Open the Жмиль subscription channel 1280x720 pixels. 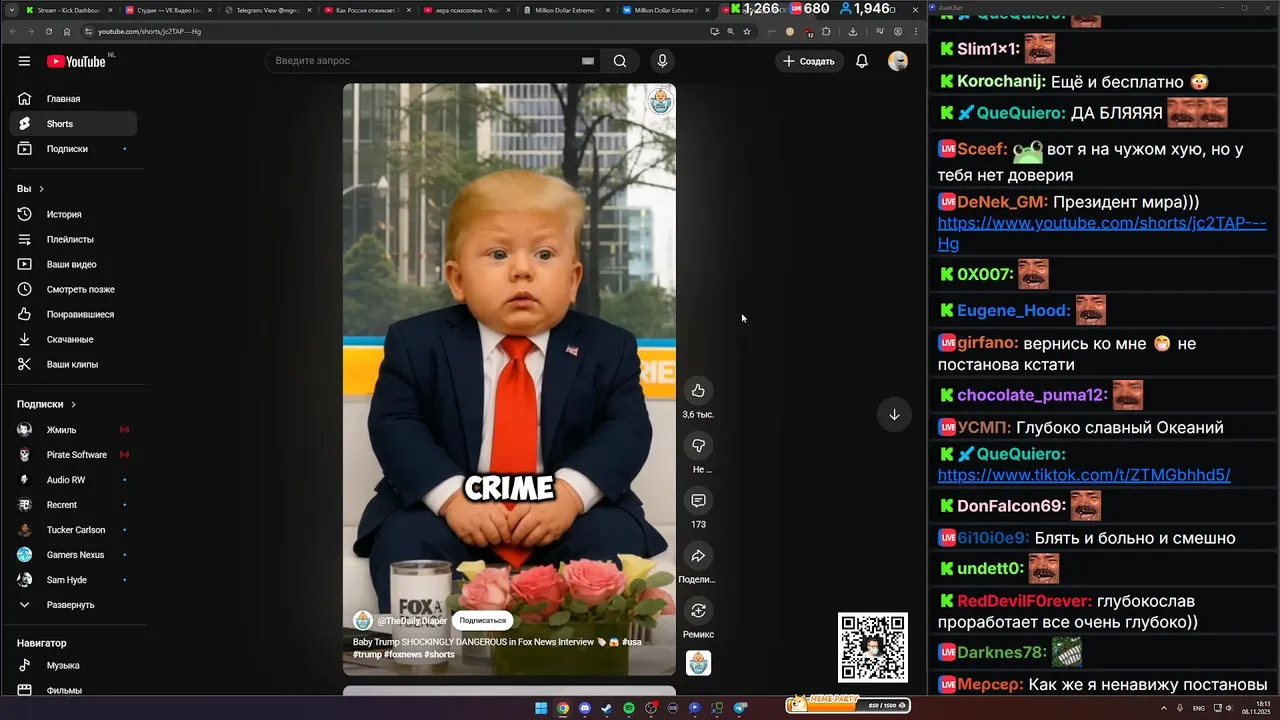[x=72, y=430]
